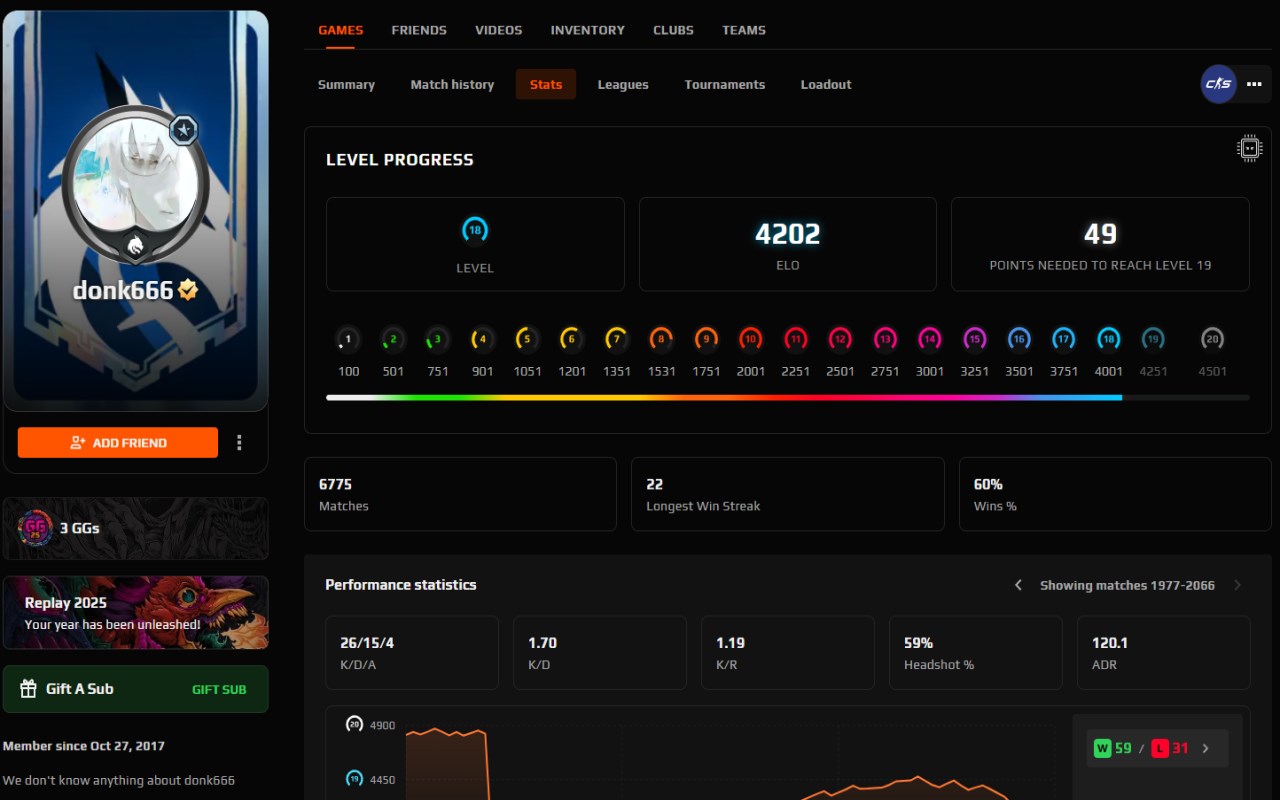Show previous matches with the left chevron
The width and height of the screenshot is (1280, 800).
pos(1018,585)
